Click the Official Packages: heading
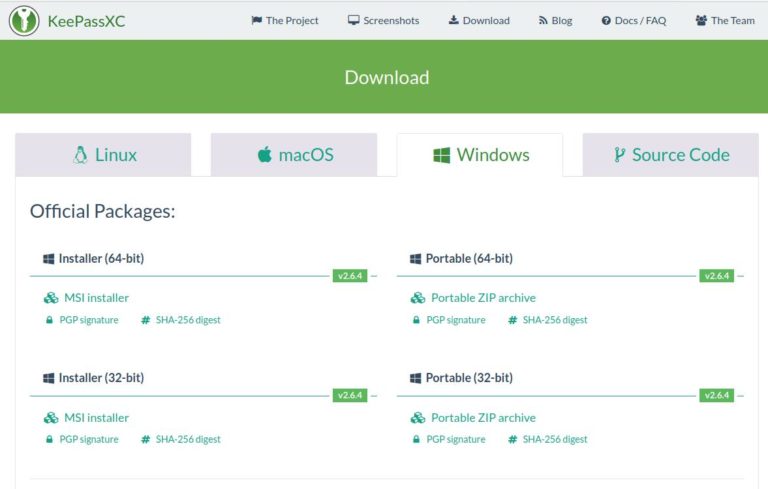Viewport: 768px width, 489px height. [x=102, y=212]
